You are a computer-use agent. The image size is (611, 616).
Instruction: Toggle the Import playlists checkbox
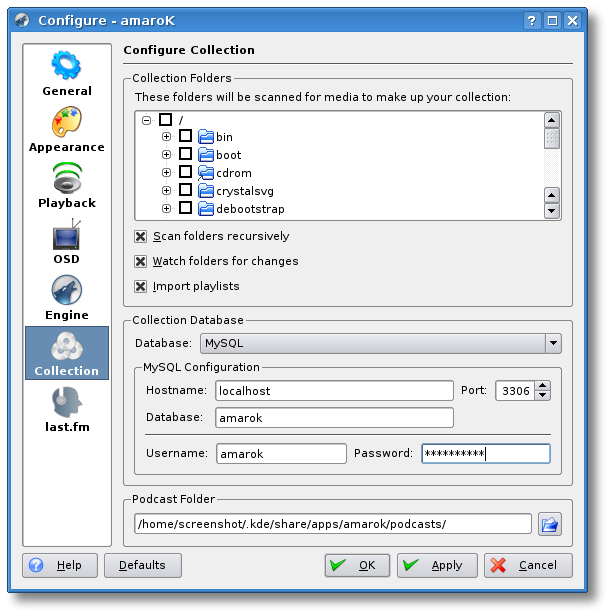pyautogui.click(x=141, y=287)
